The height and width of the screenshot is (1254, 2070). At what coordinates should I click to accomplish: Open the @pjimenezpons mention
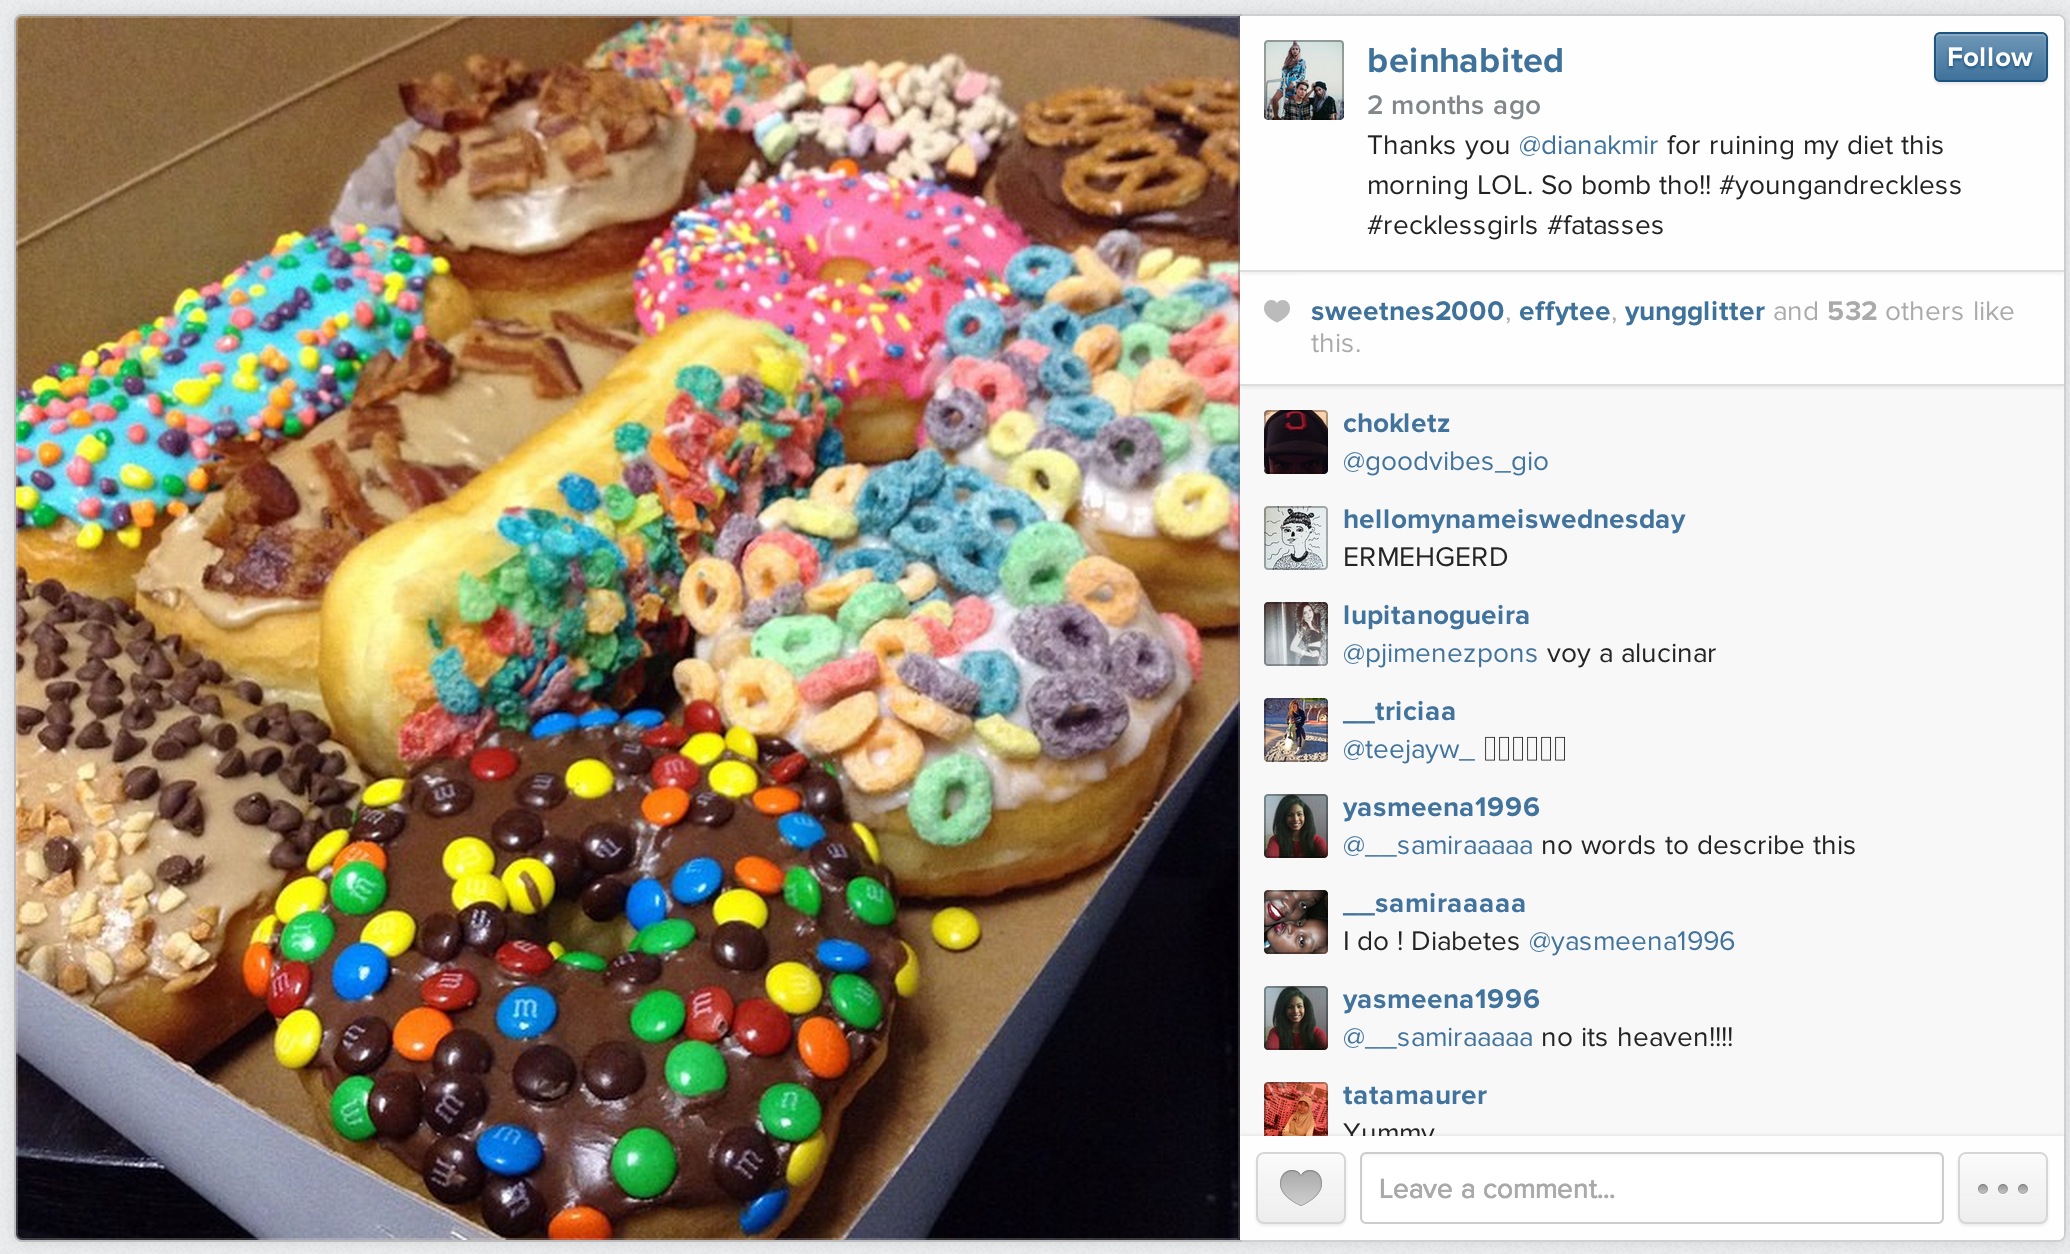1440,654
